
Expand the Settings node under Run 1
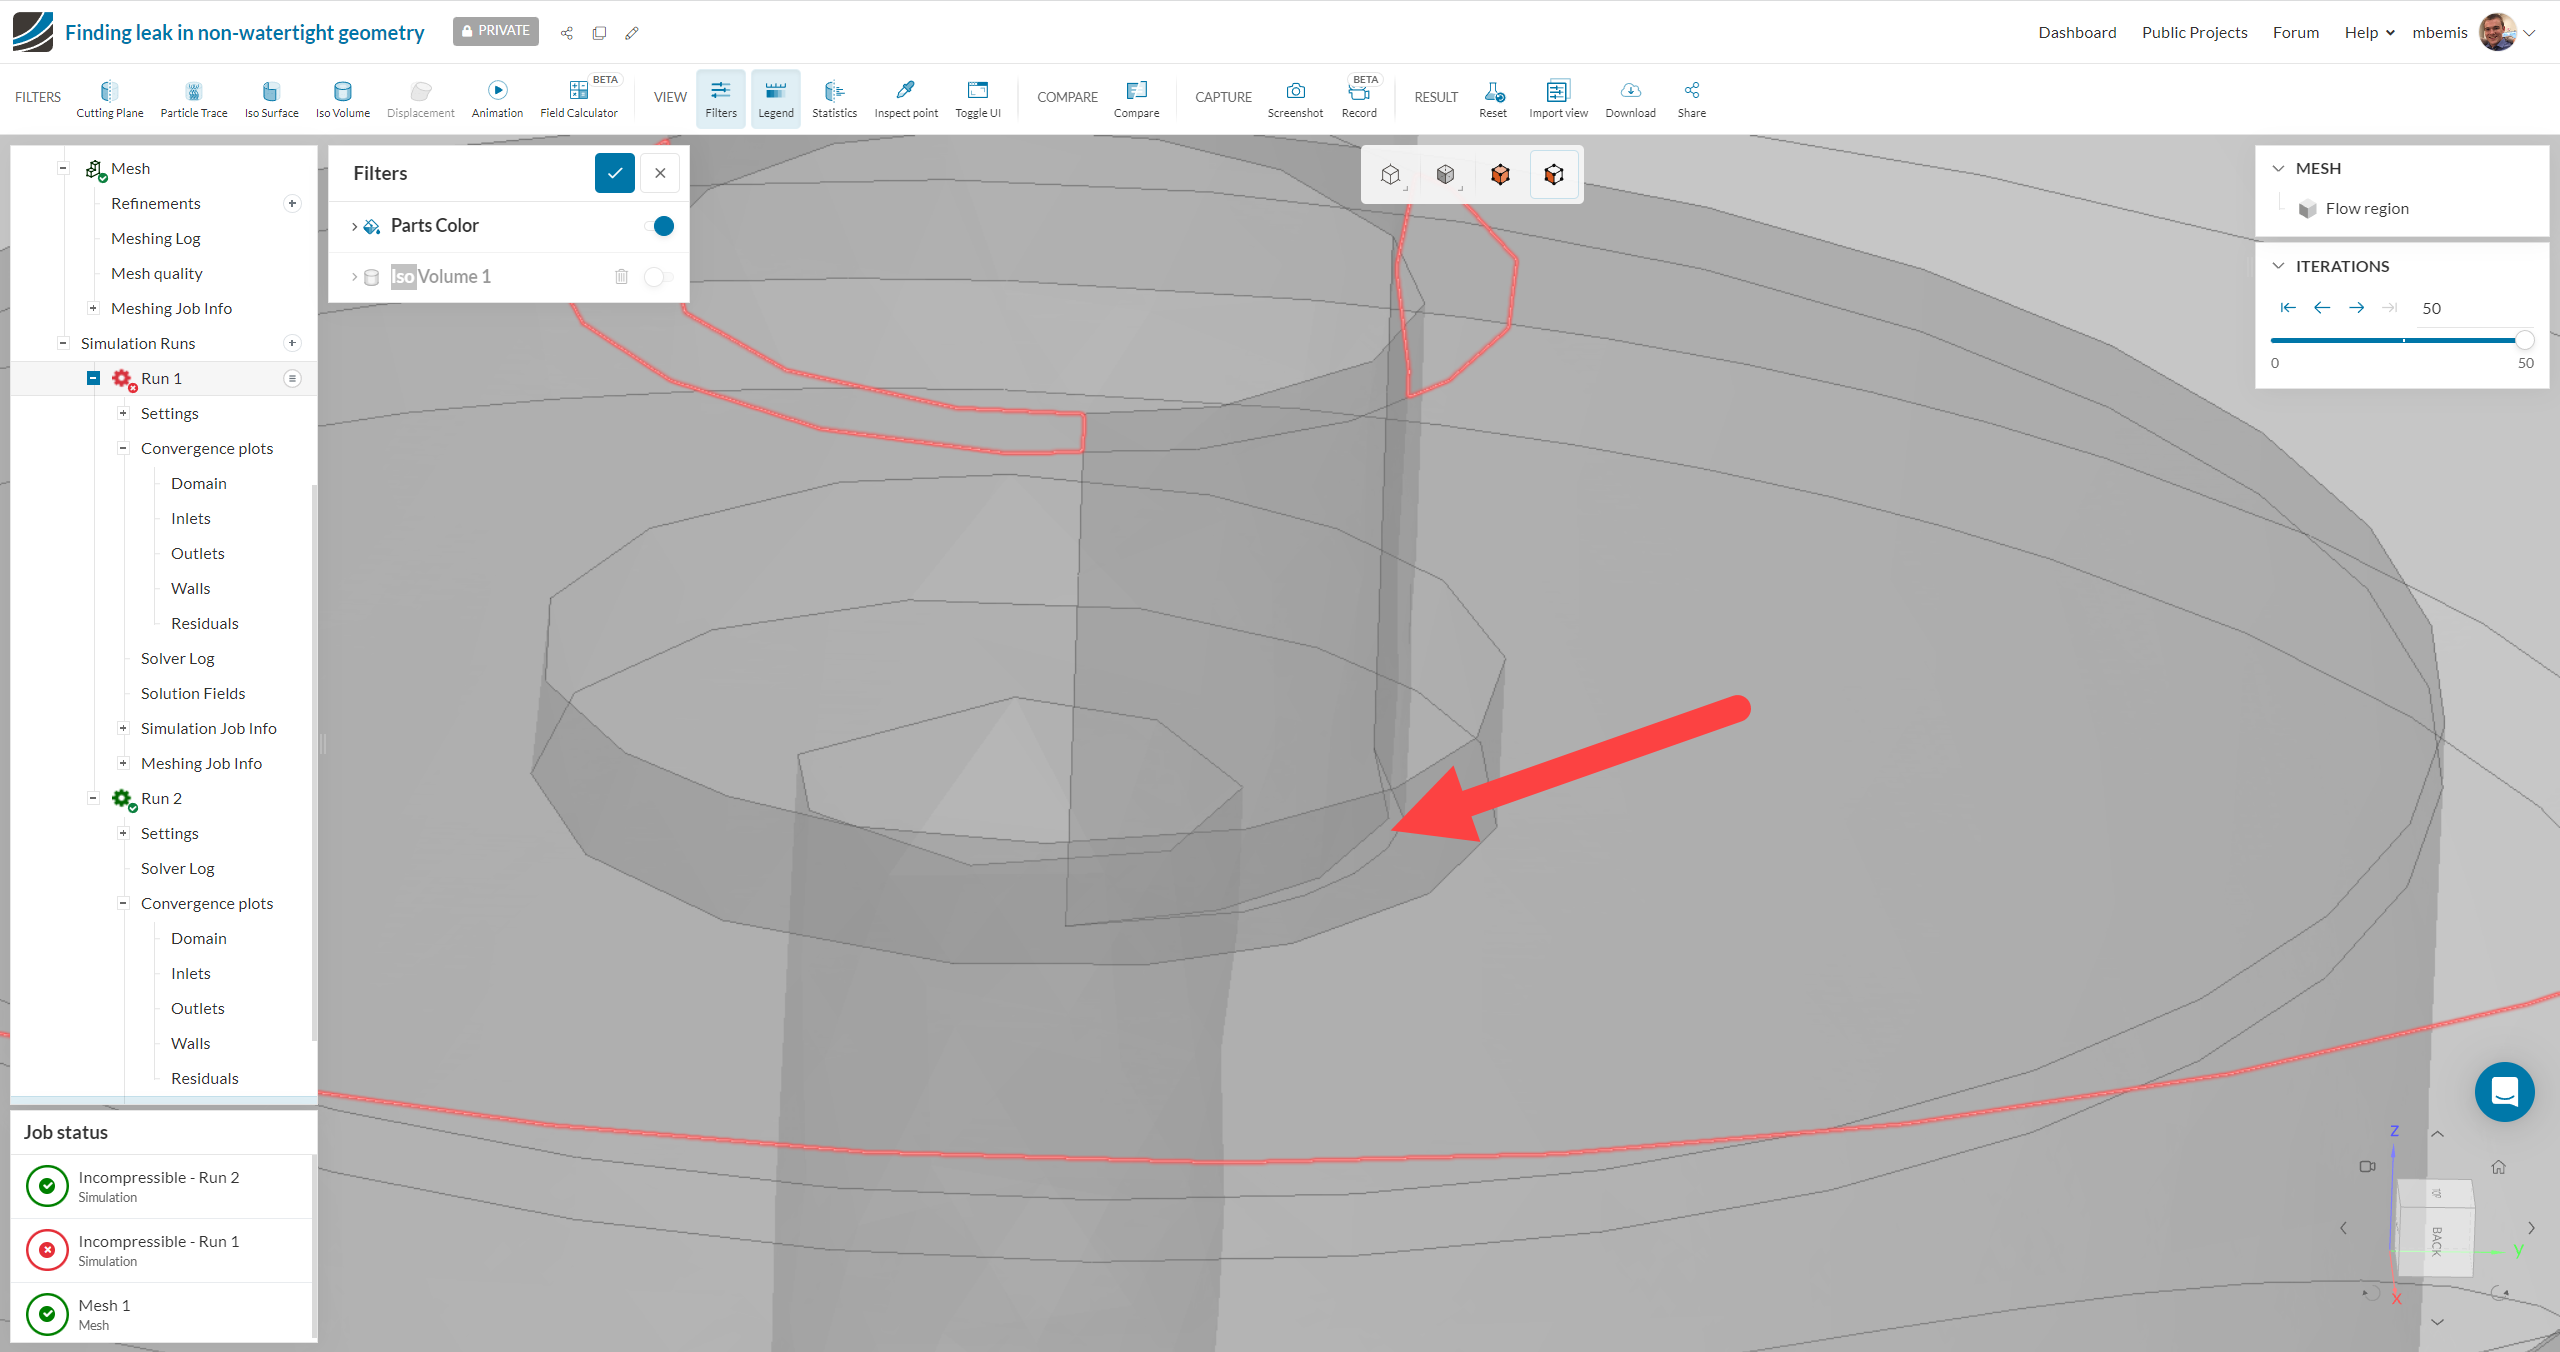(x=124, y=413)
